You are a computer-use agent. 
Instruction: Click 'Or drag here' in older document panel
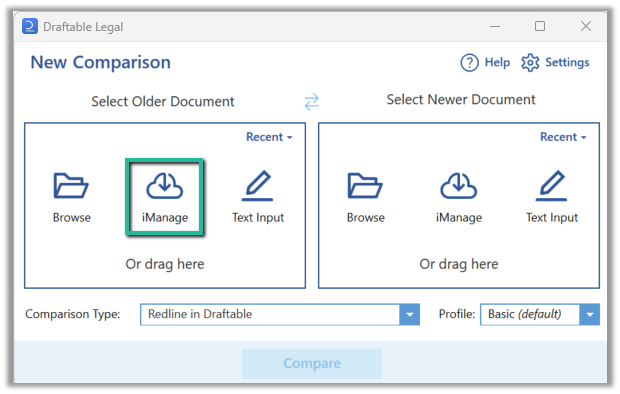(165, 264)
